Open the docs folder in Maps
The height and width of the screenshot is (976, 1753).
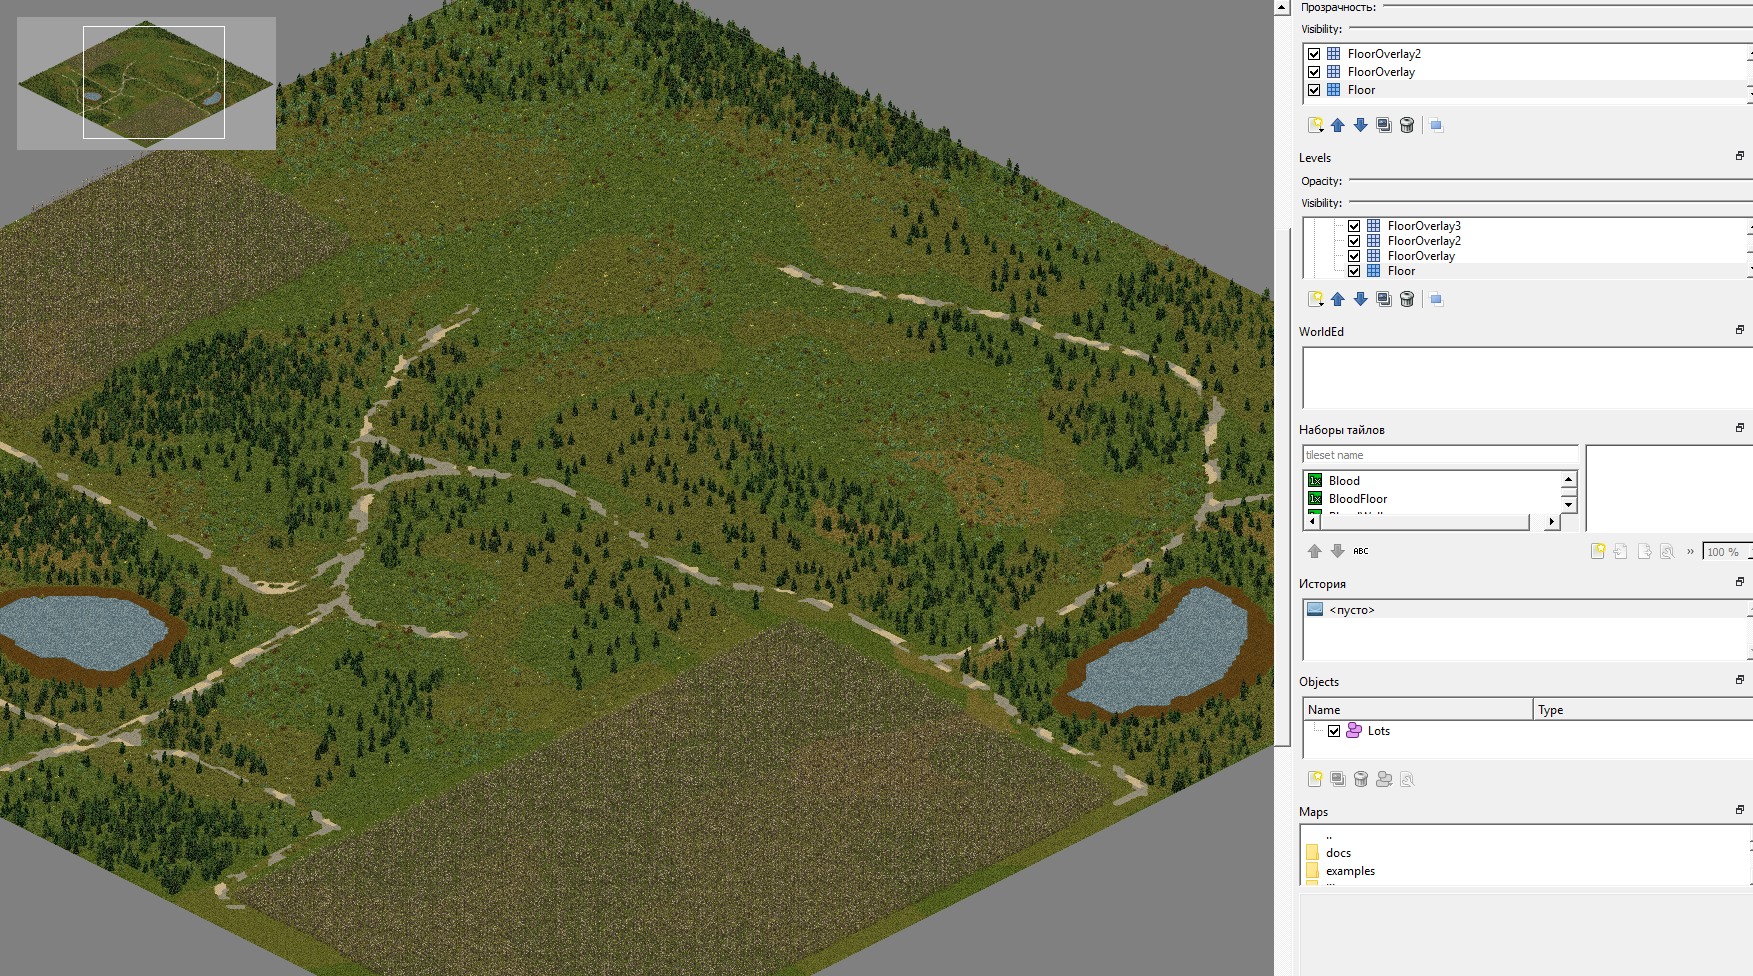click(1338, 853)
